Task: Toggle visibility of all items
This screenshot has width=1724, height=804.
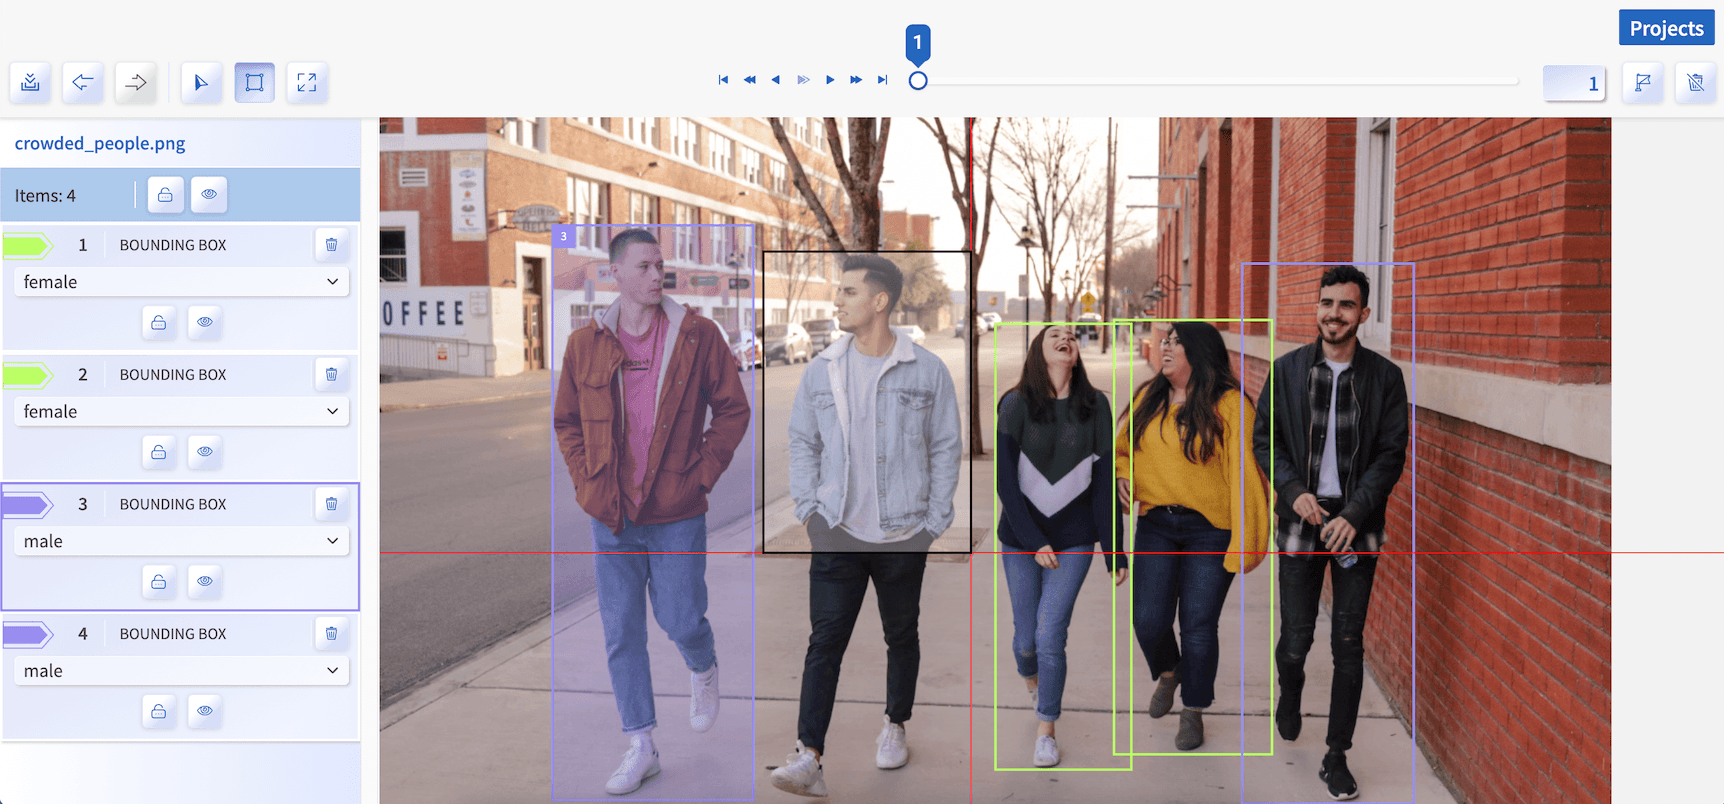Action: tap(208, 195)
